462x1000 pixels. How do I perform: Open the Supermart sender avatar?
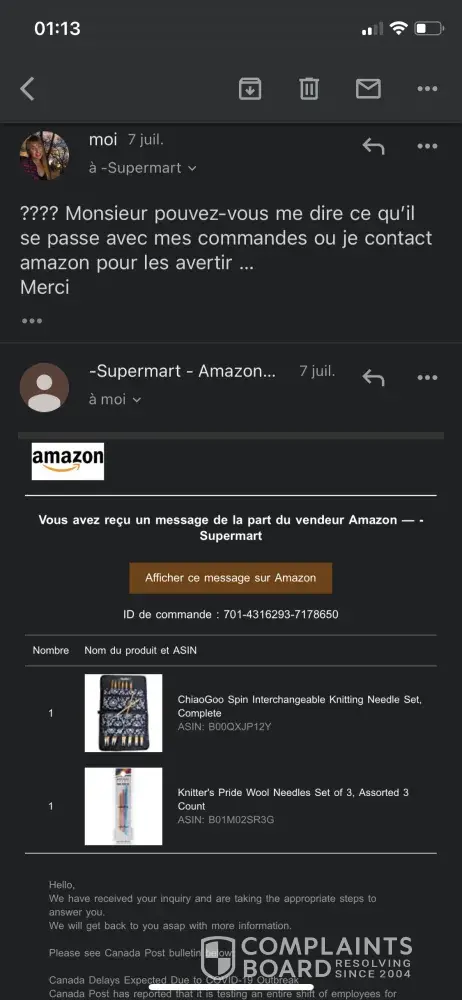[45, 388]
